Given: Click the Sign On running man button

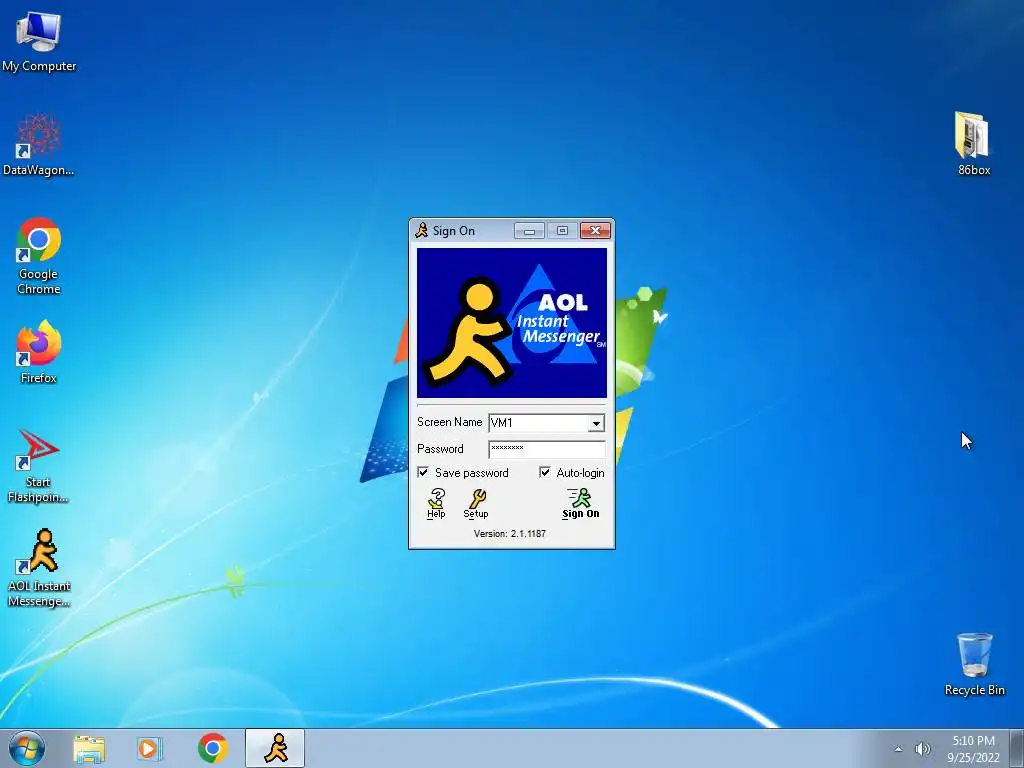Looking at the screenshot, I should pyautogui.click(x=580, y=504).
